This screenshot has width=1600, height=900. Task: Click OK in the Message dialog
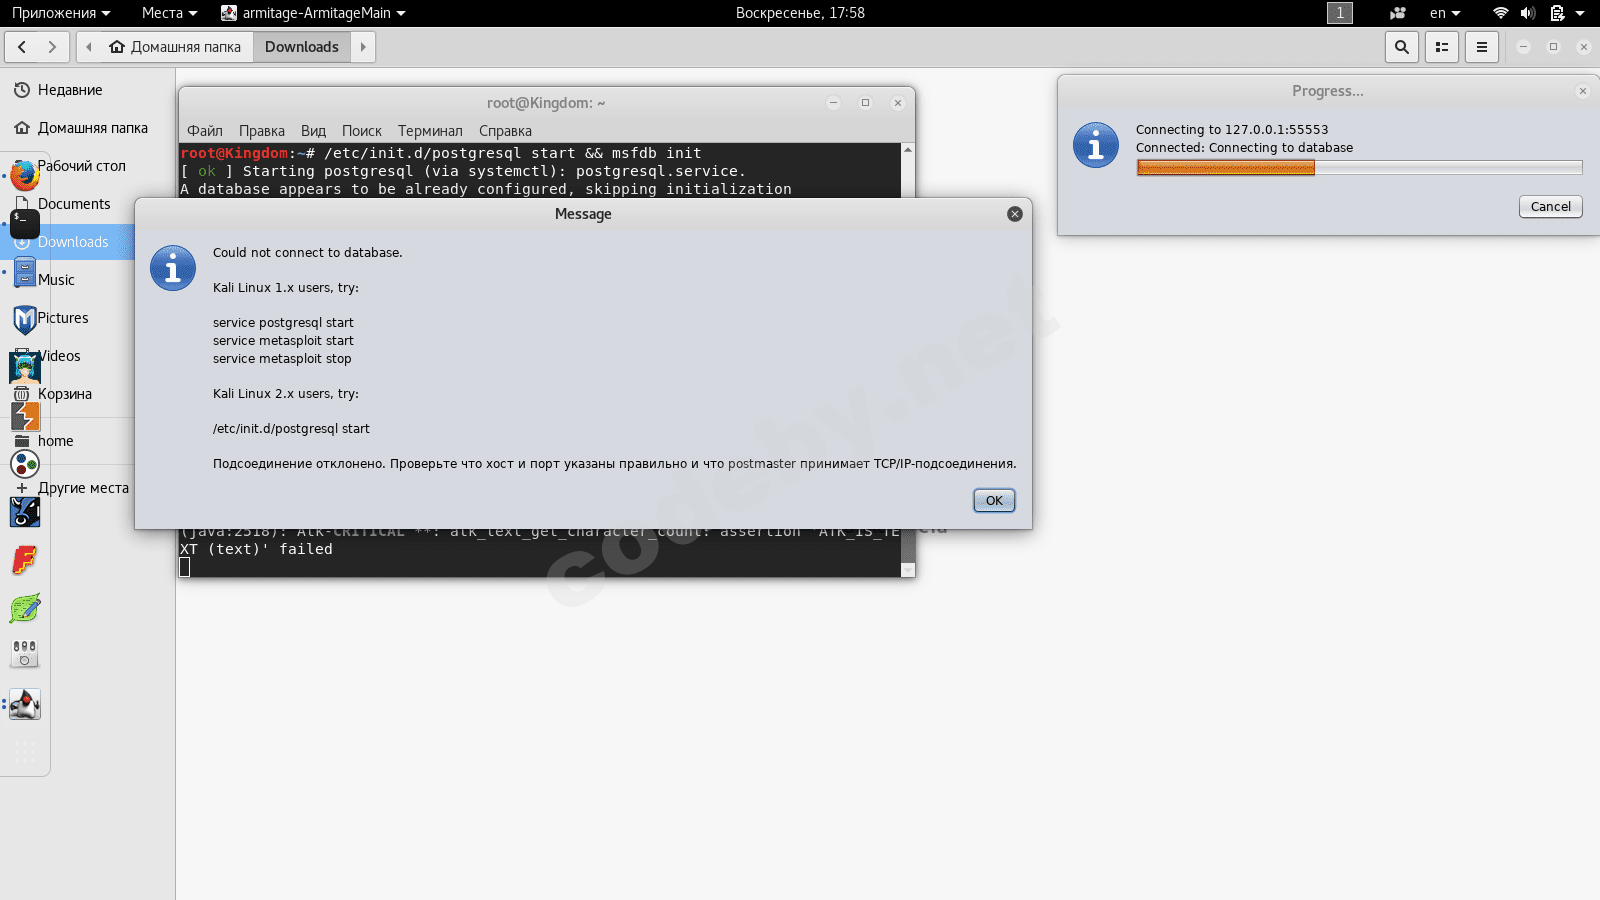pos(994,501)
